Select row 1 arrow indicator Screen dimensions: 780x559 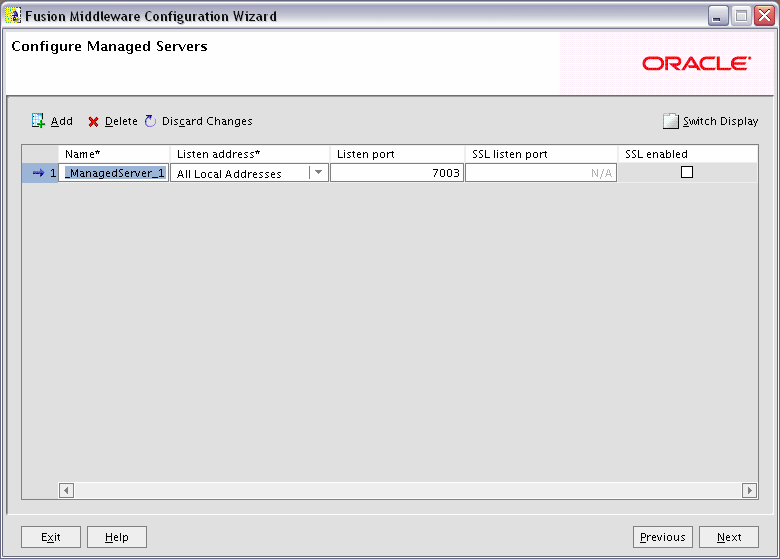pyautogui.click(x=38, y=173)
